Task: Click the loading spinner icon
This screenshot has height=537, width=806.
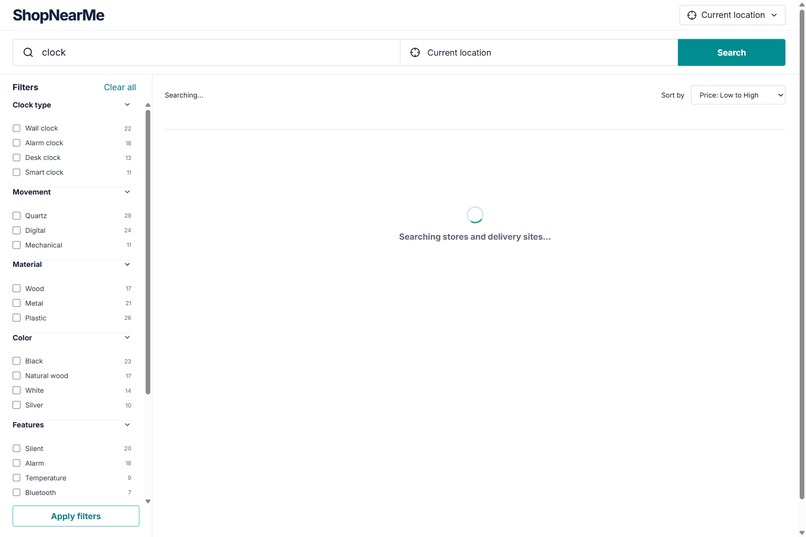Action: [475, 215]
